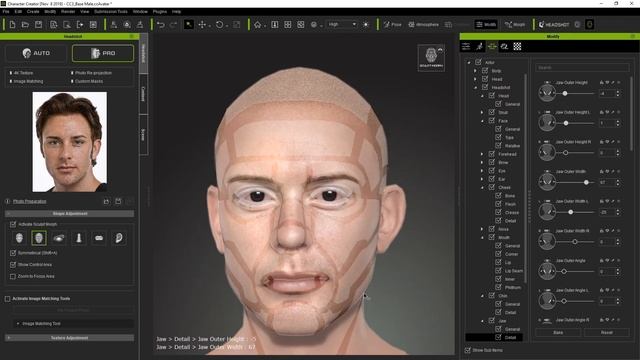Expand the Body node in morph tree
The width and height of the screenshot is (640, 360).
[475, 71]
